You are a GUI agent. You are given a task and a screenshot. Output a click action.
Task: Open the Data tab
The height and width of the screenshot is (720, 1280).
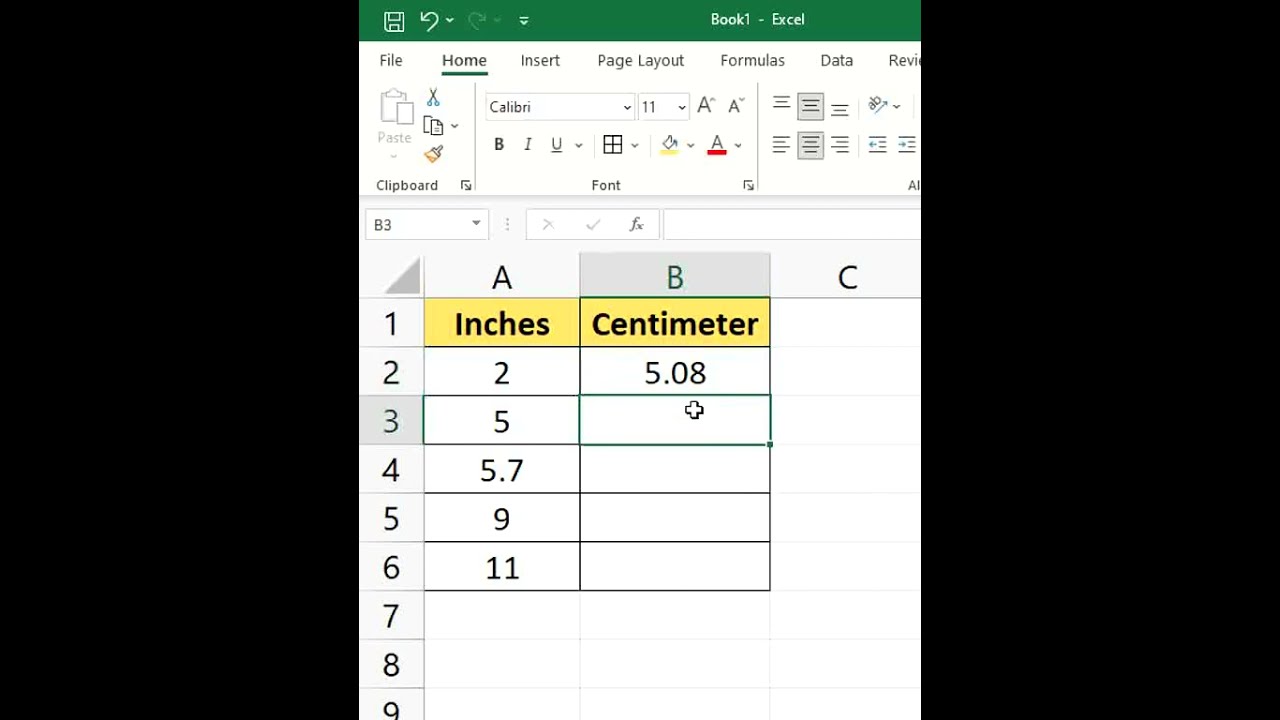(x=837, y=60)
